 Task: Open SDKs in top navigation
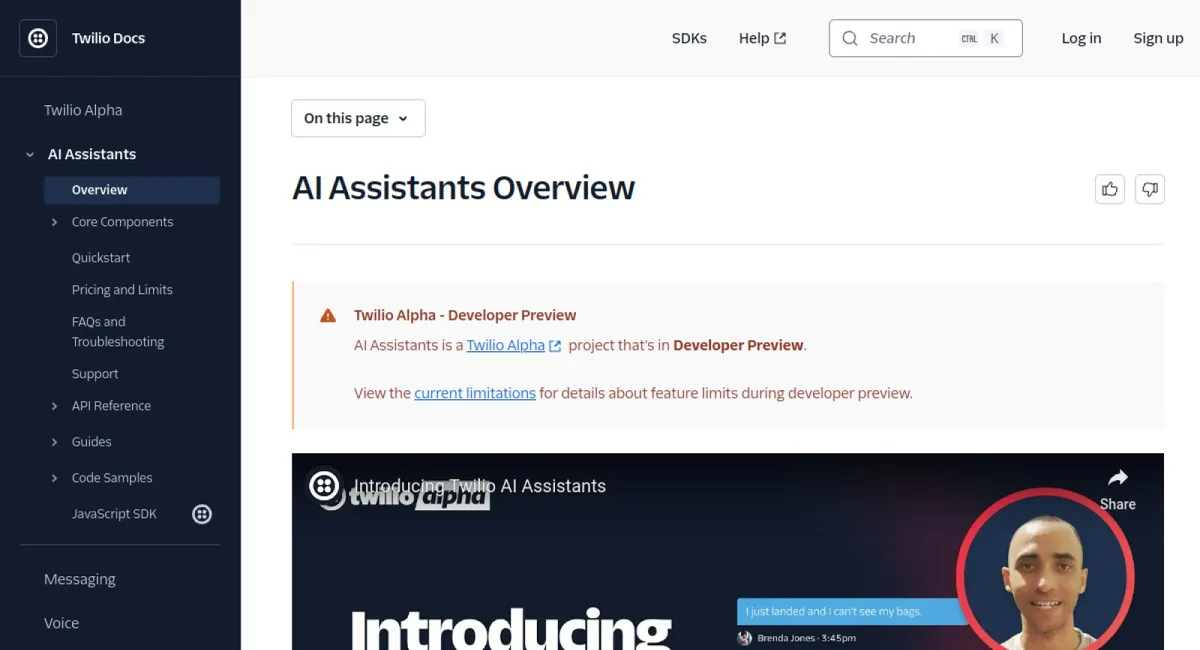[x=689, y=38]
